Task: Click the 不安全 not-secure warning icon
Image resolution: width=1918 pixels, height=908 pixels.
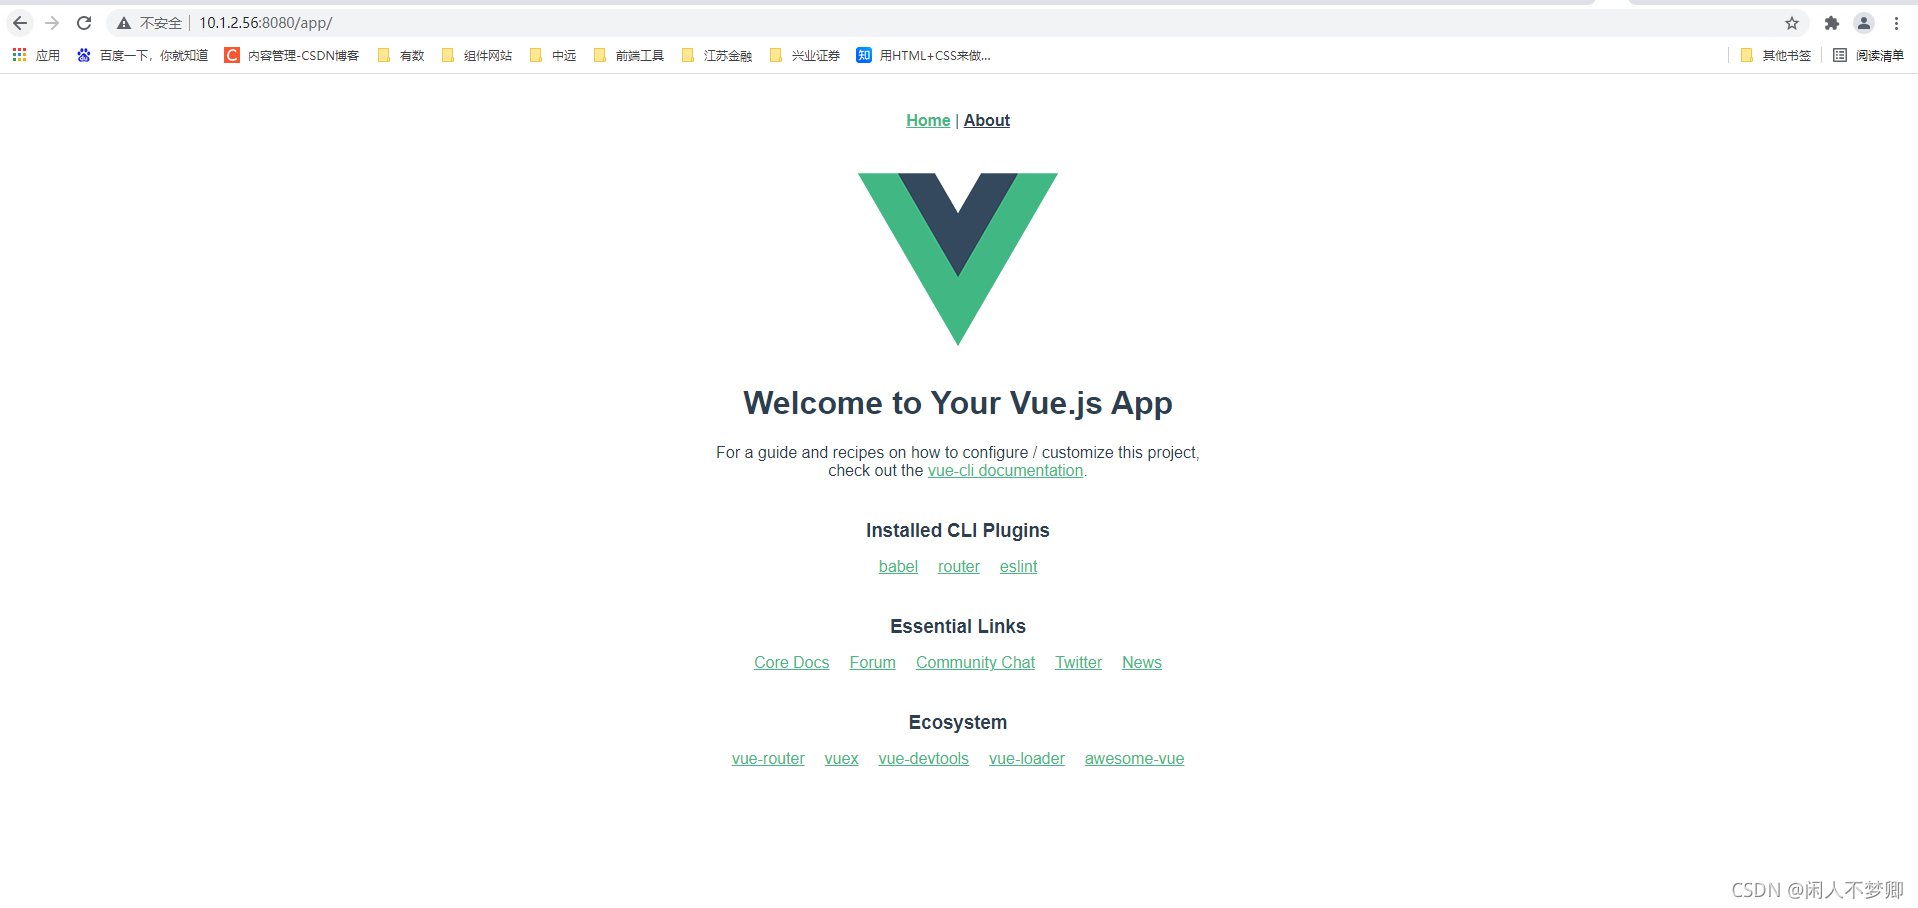Action: (x=124, y=23)
